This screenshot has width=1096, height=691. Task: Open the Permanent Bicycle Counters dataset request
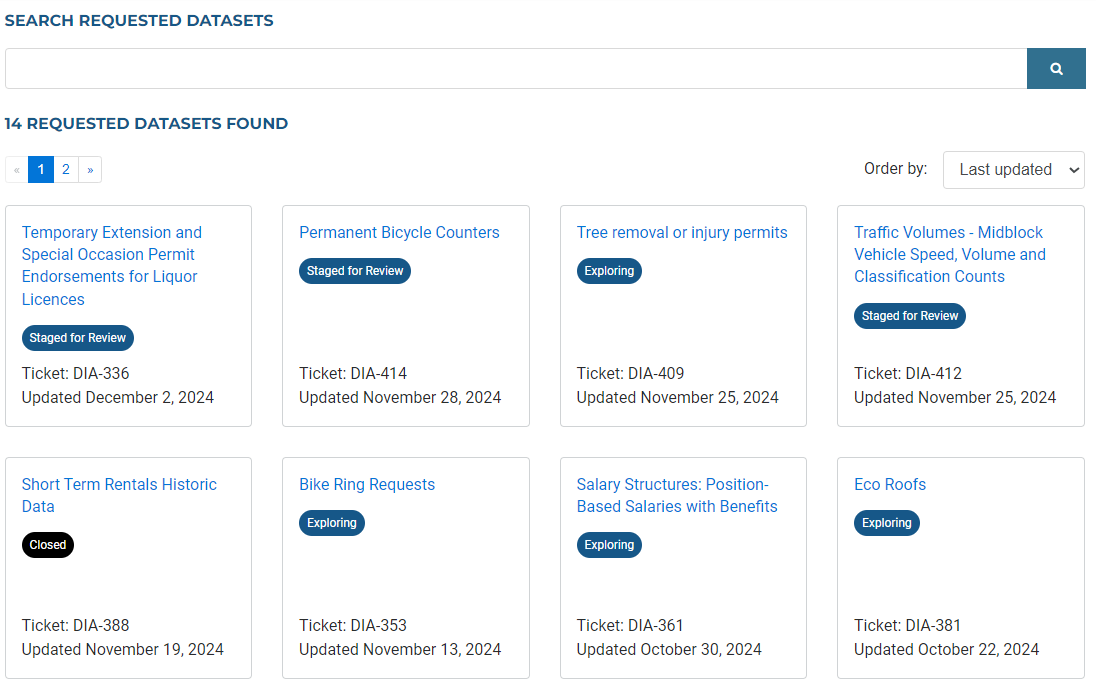(399, 232)
